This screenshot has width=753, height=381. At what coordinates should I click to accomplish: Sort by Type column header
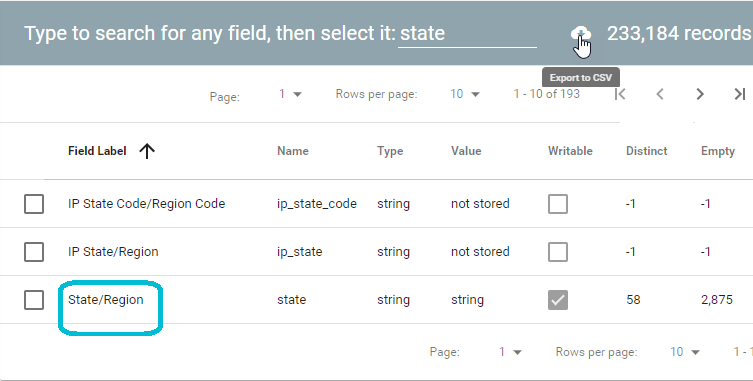[390, 151]
